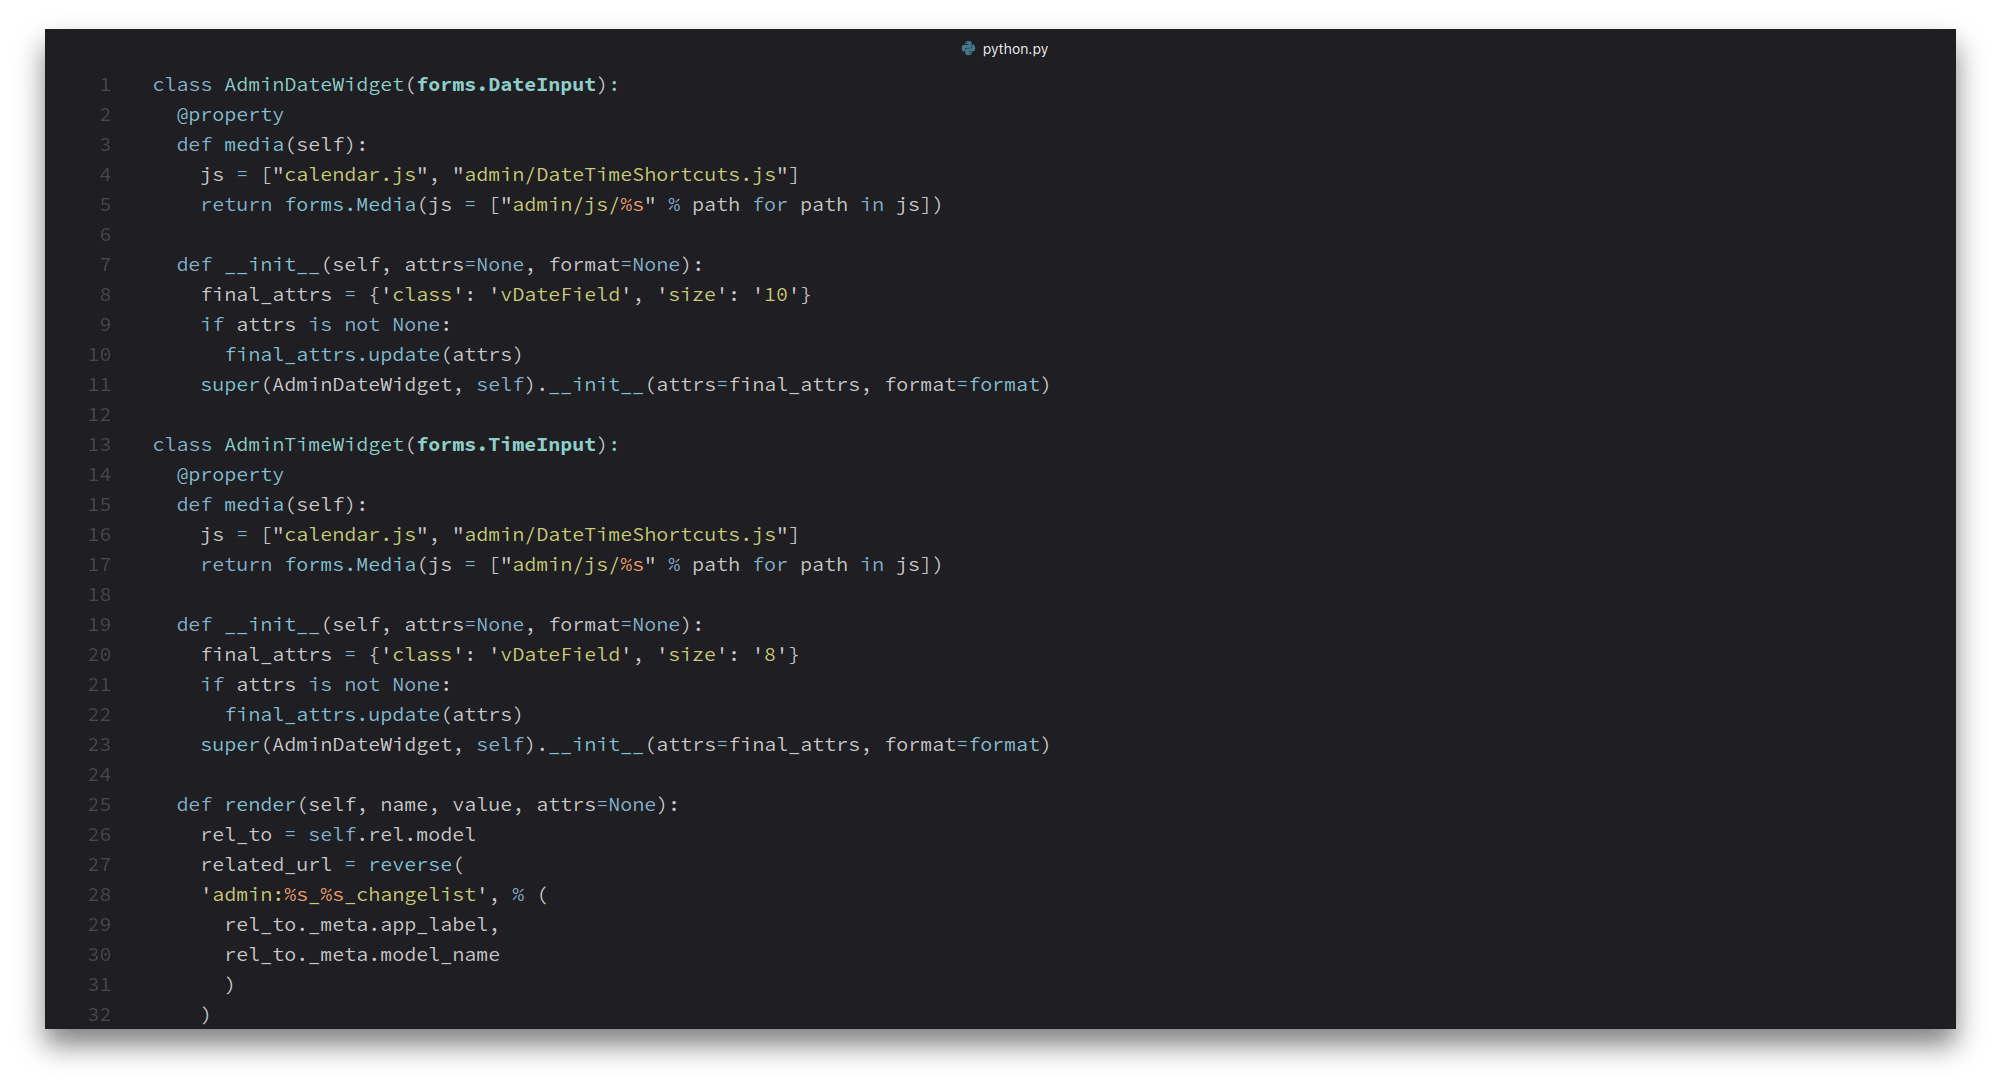Click the '10' size value string
The width and height of the screenshot is (2001, 1090).
tap(776, 295)
